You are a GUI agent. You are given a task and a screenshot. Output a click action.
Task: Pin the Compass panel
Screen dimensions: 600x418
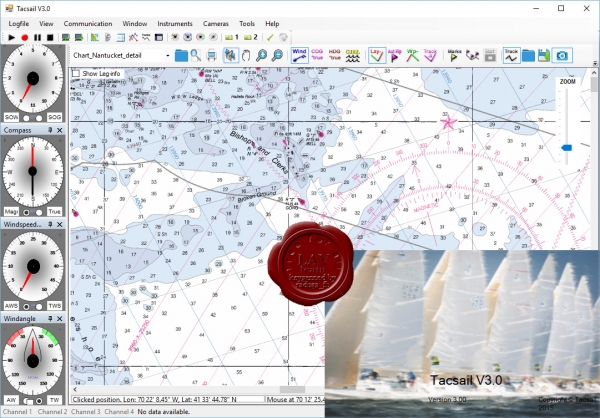coord(50,130)
